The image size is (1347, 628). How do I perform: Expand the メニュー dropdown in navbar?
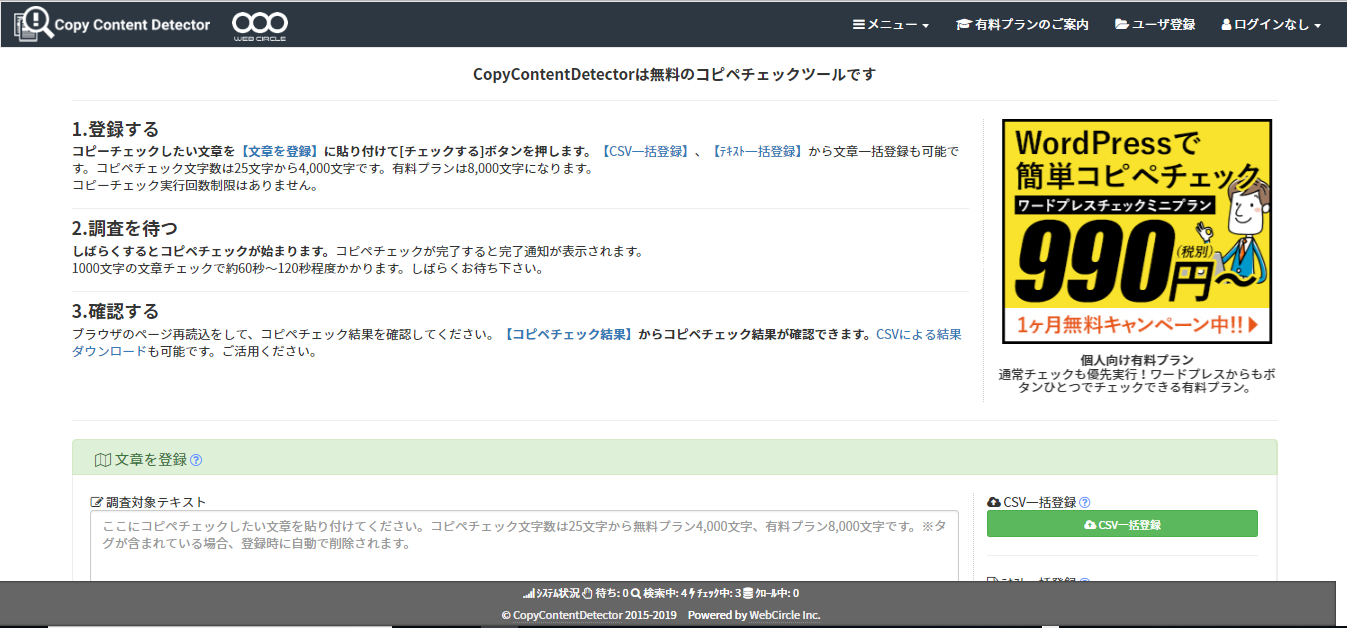tap(890, 24)
